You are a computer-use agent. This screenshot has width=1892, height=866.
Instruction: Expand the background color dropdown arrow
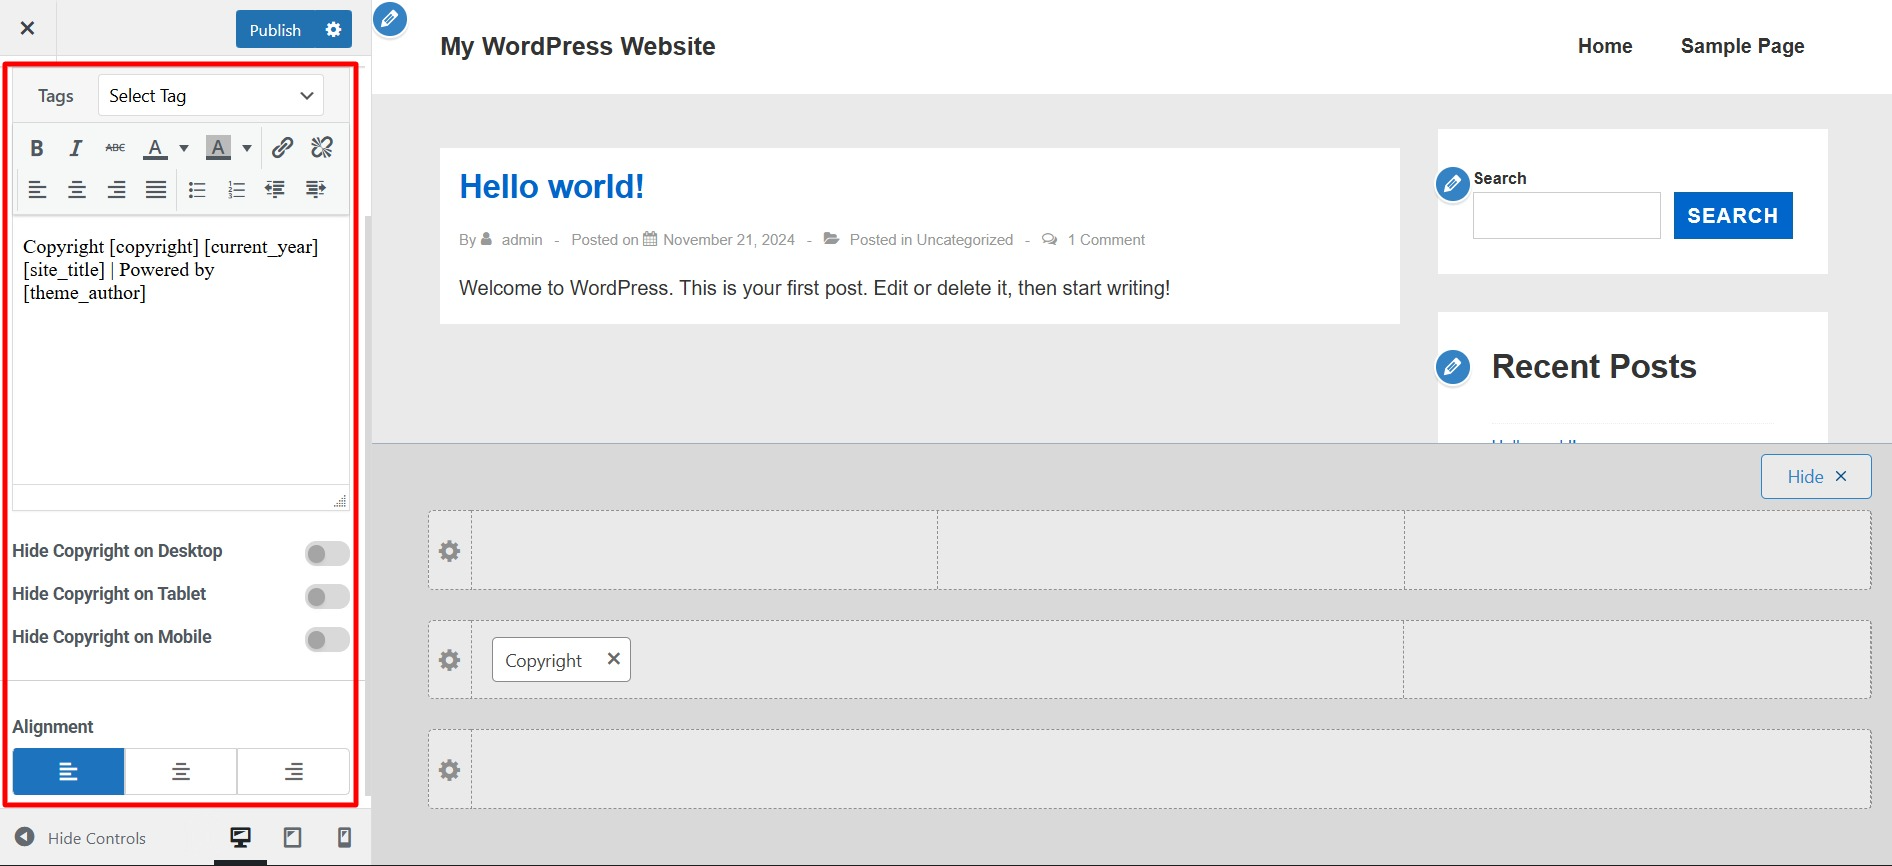pos(247,149)
